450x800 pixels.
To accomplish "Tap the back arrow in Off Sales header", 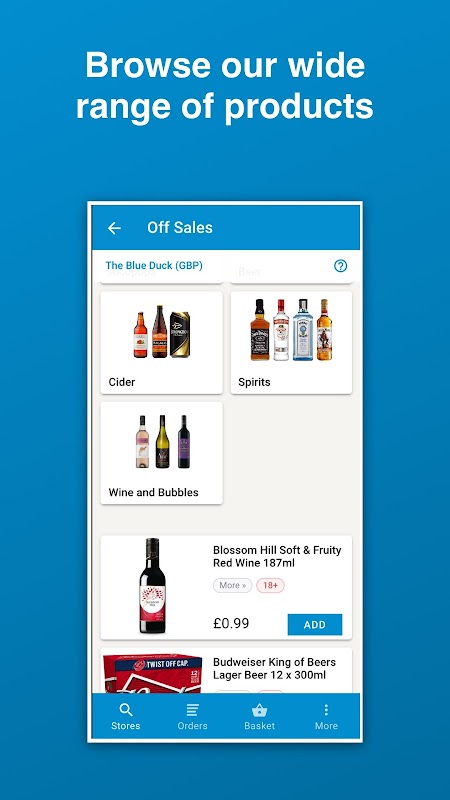I will click(x=114, y=228).
